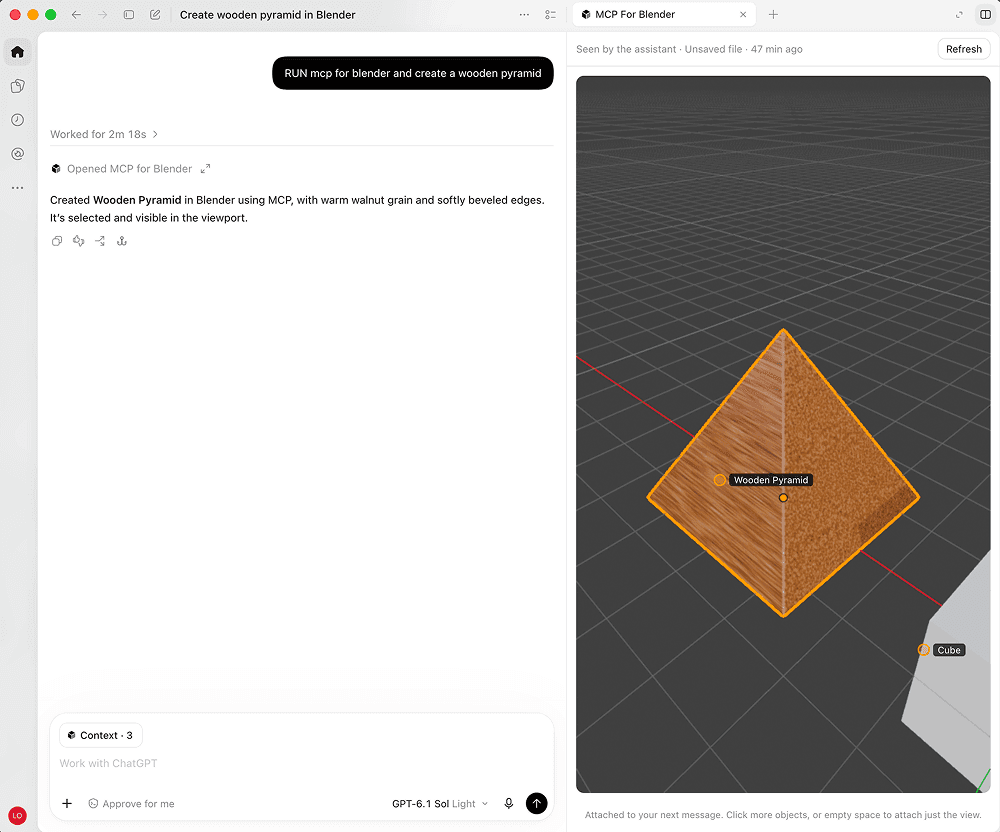This screenshot has width=1000, height=832.
Task: Expand the Worked for 2m 18s details
Action: [x=104, y=134]
